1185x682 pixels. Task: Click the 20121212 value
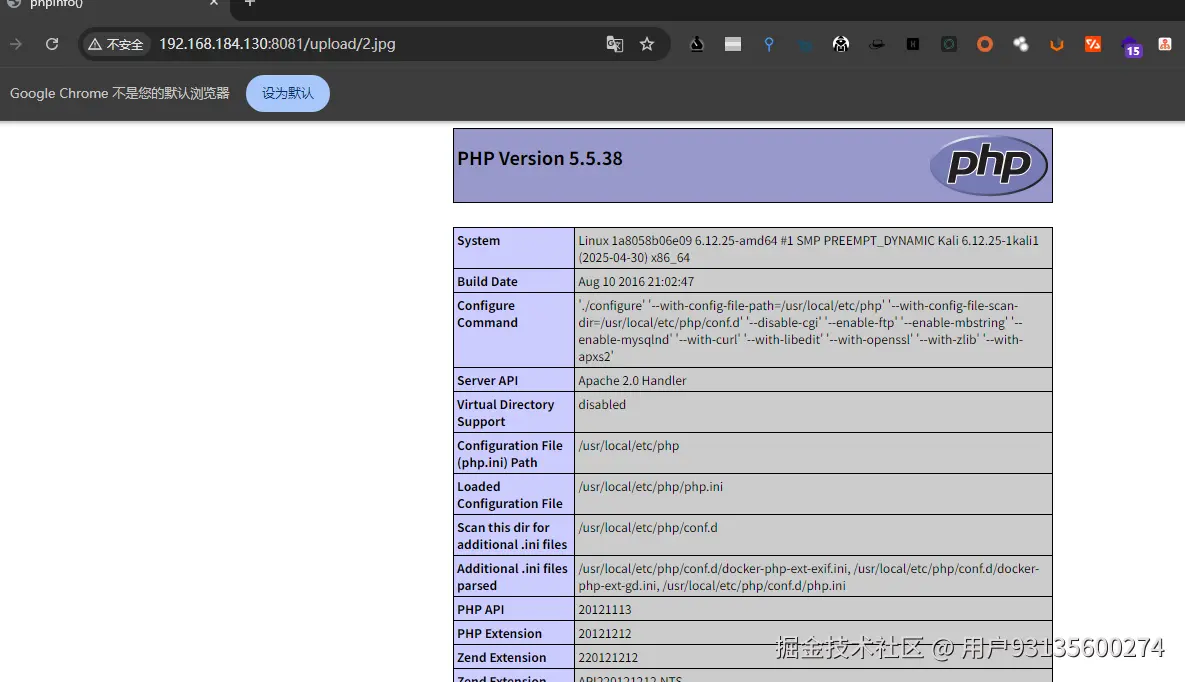pyautogui.click(x=605, y=634)
